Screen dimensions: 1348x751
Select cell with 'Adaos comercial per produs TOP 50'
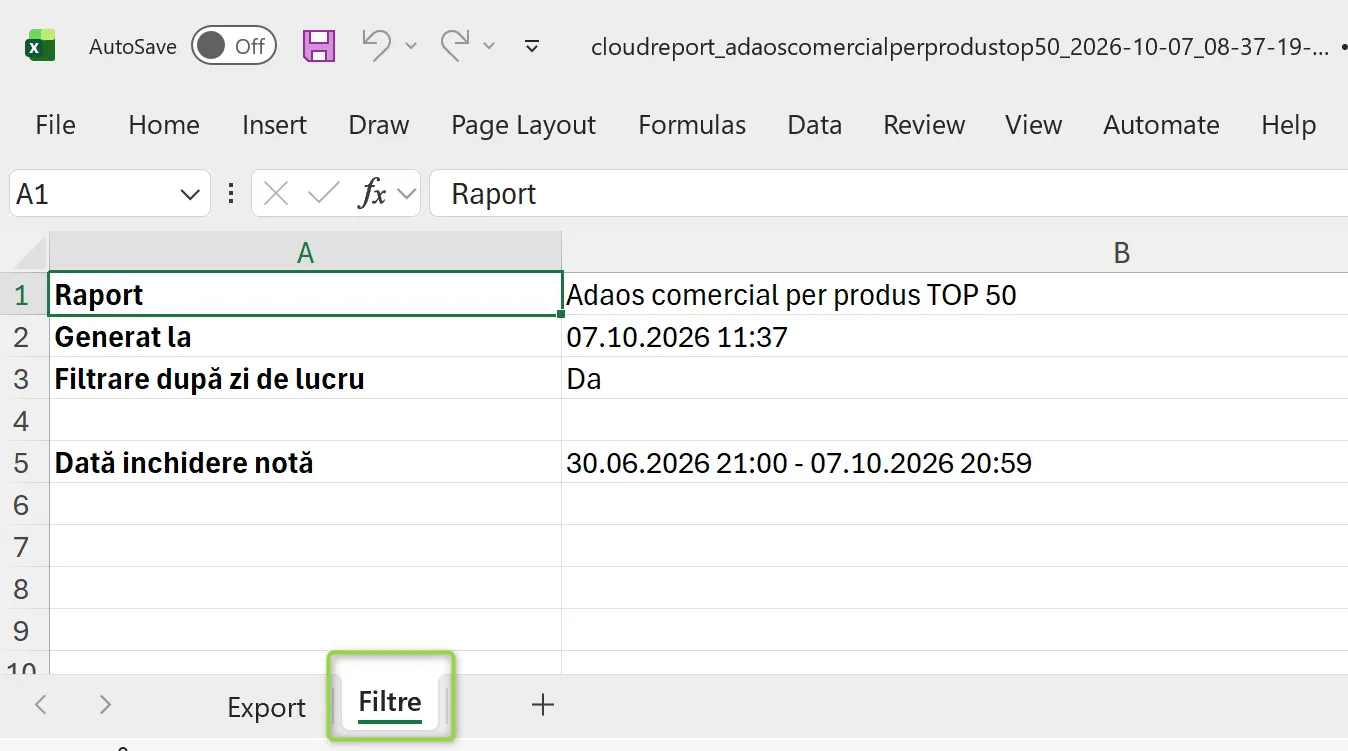pyautogui.click(x=955, y=295)
